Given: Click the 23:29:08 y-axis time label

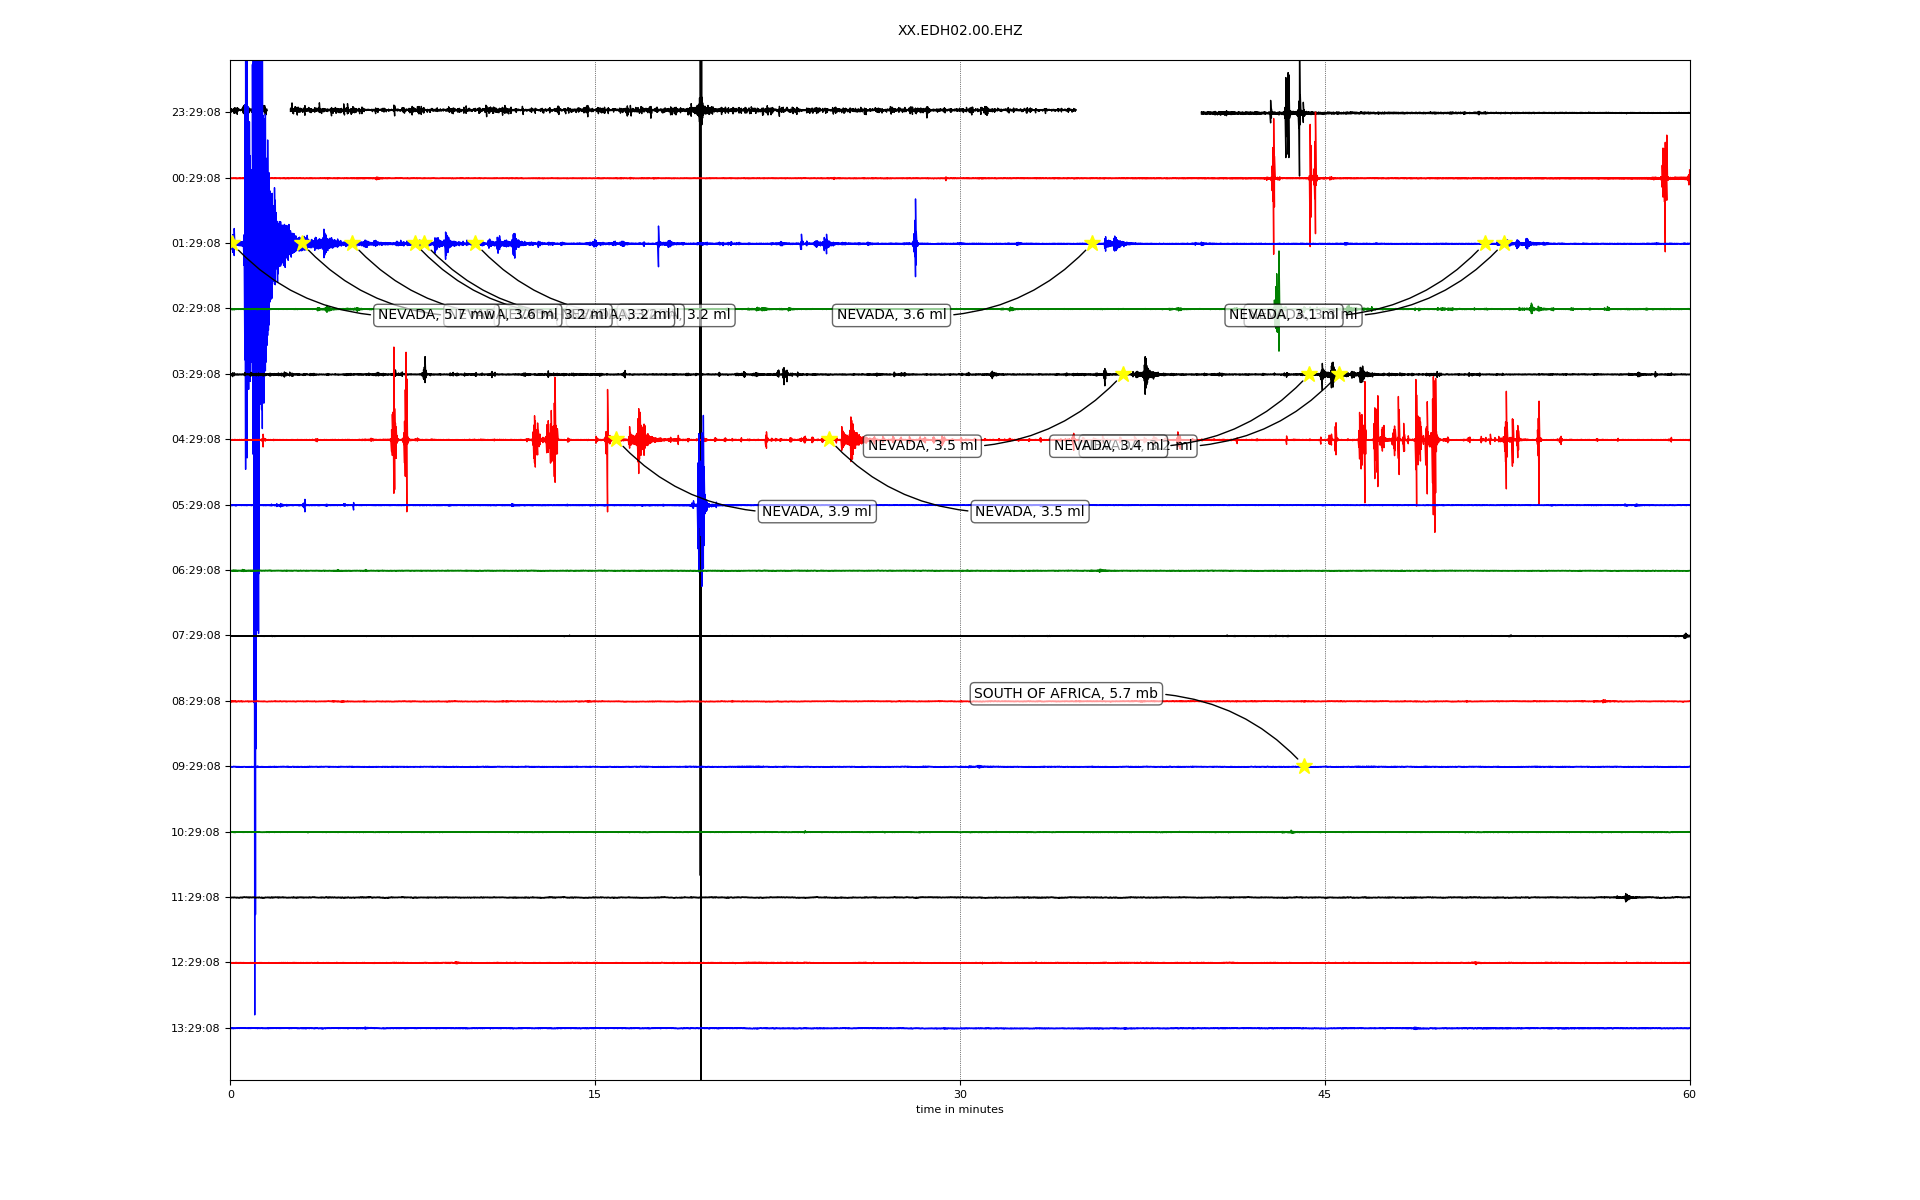Looking at the screenshot, I should tap(195, 113).
